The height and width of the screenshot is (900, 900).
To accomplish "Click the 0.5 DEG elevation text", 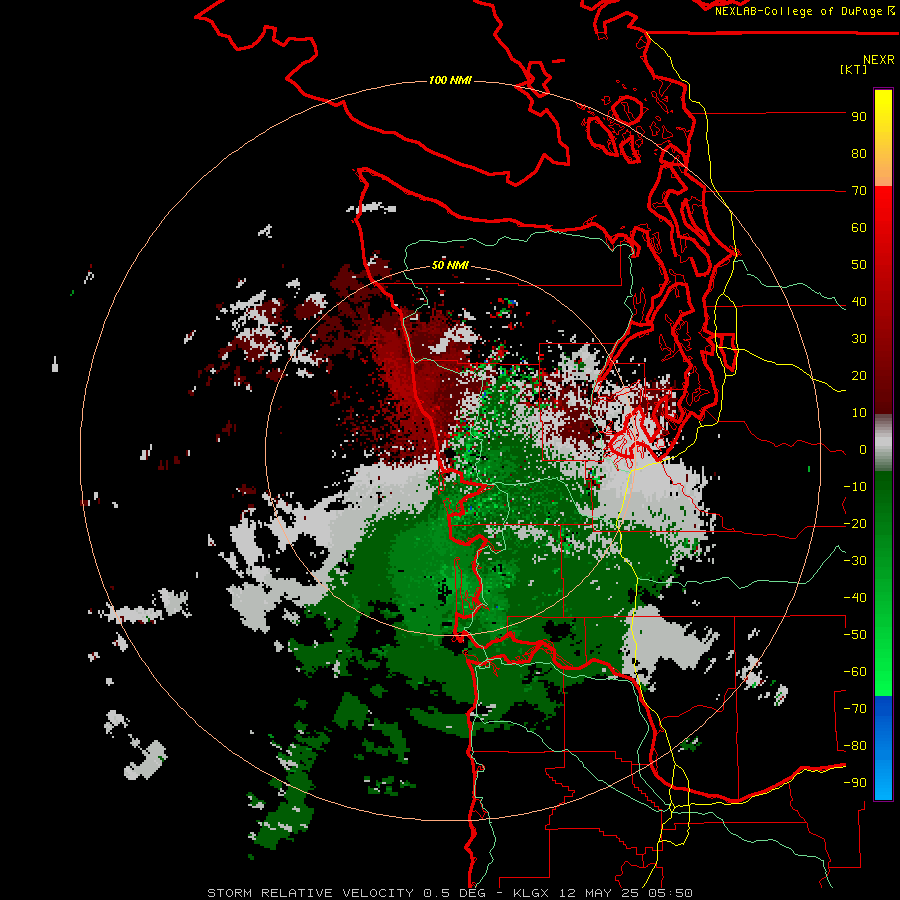I will pos(455,893).
